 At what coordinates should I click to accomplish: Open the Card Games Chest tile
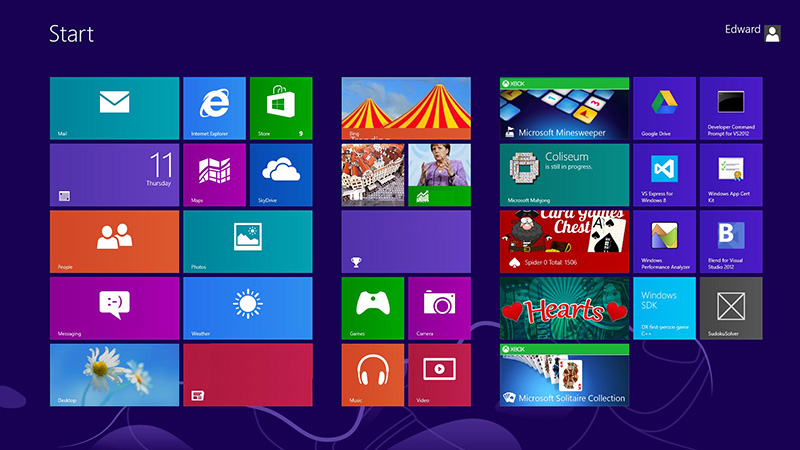pos(564,242)
